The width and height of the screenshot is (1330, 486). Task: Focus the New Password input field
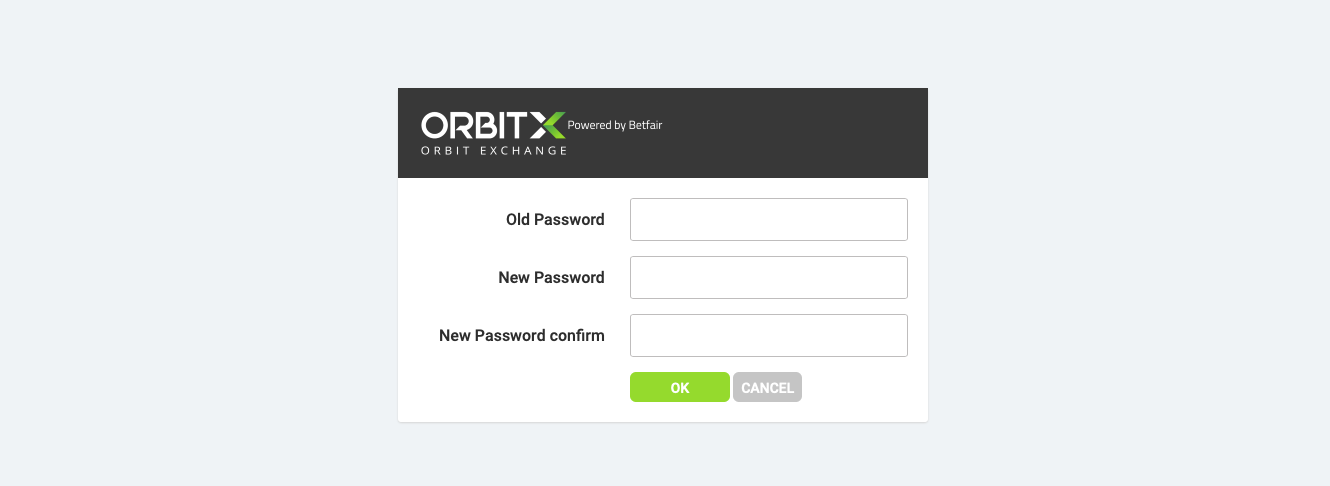point(768,277)
